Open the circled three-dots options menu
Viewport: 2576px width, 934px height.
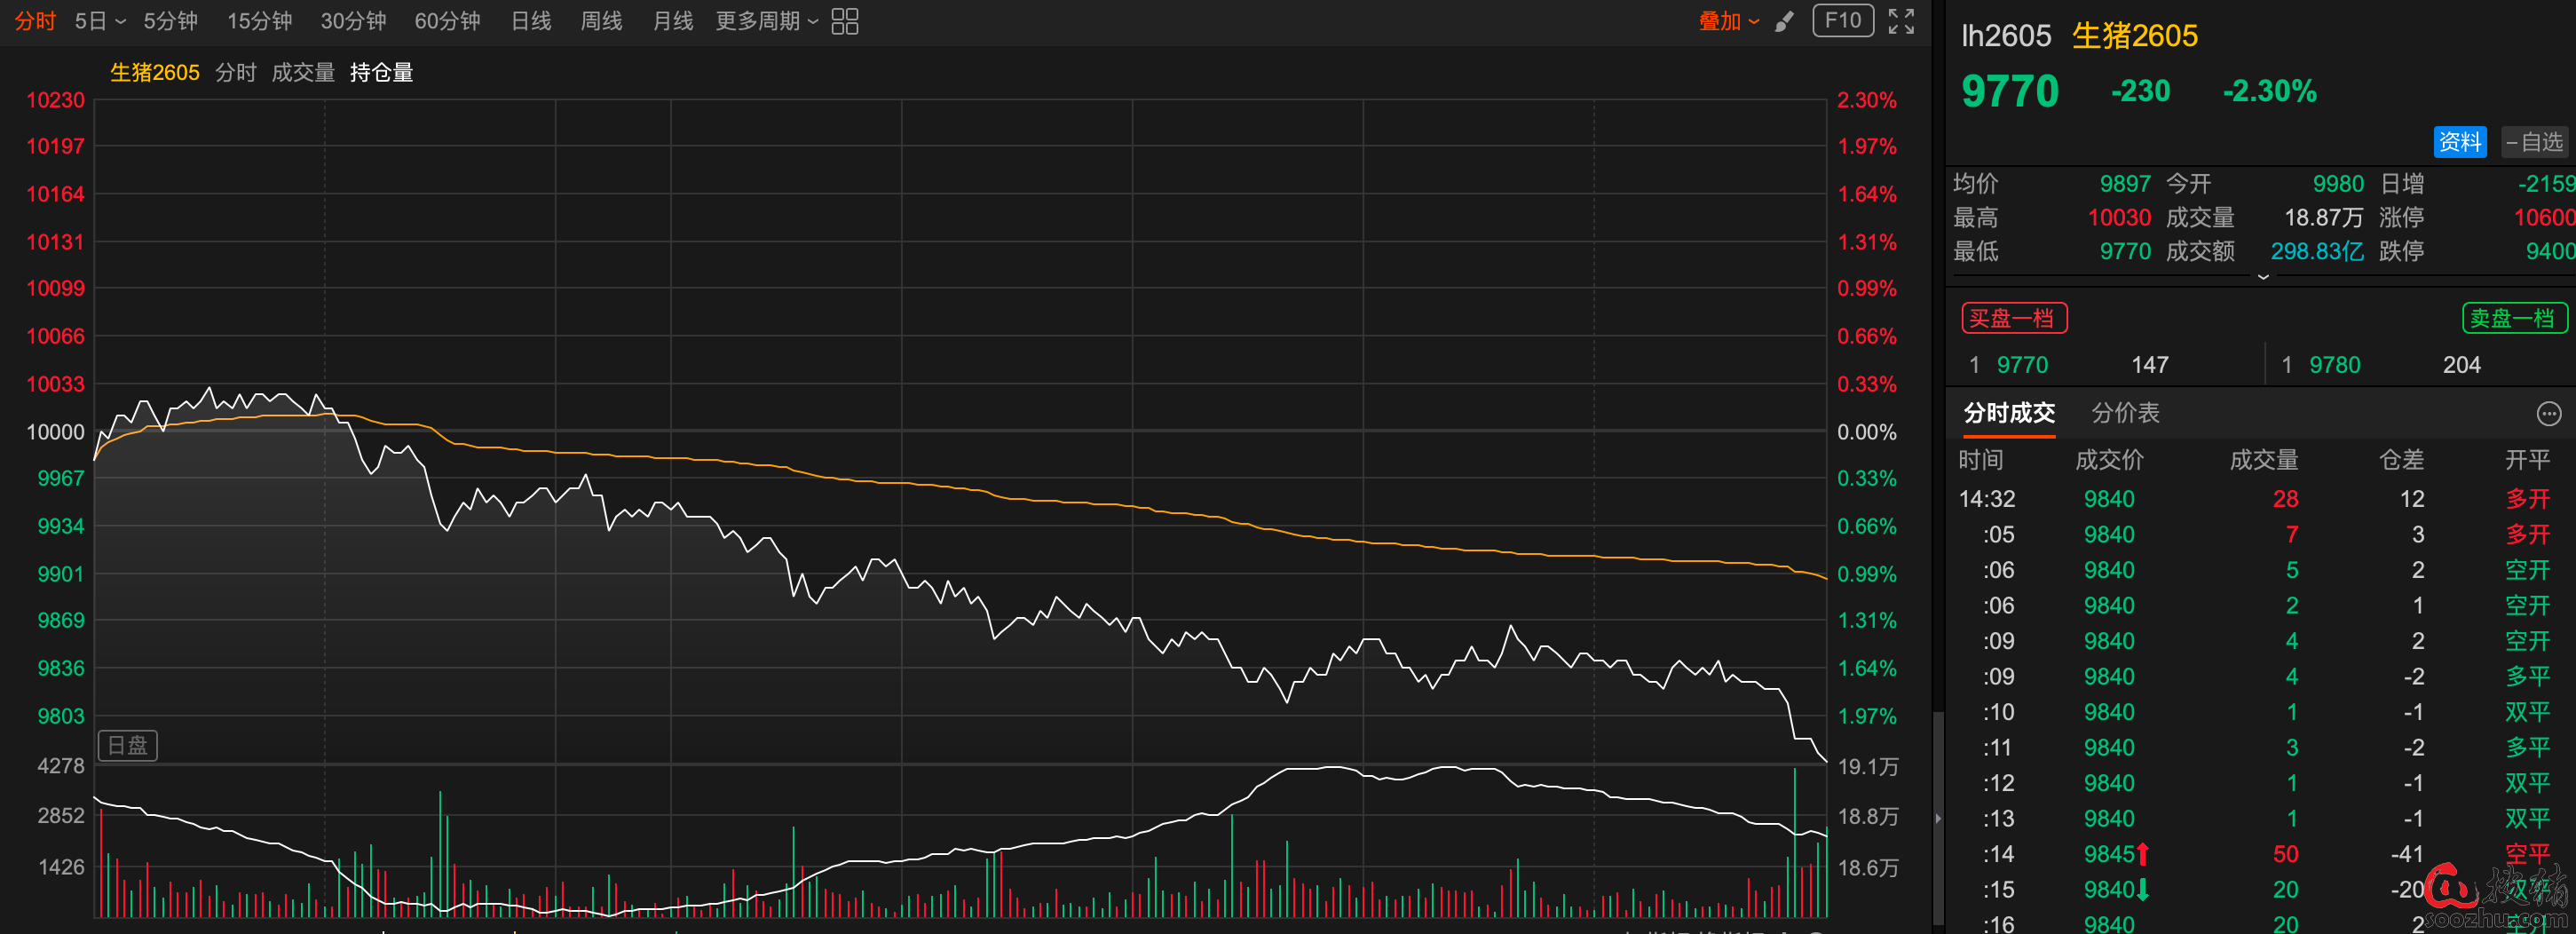(2548, 413)
